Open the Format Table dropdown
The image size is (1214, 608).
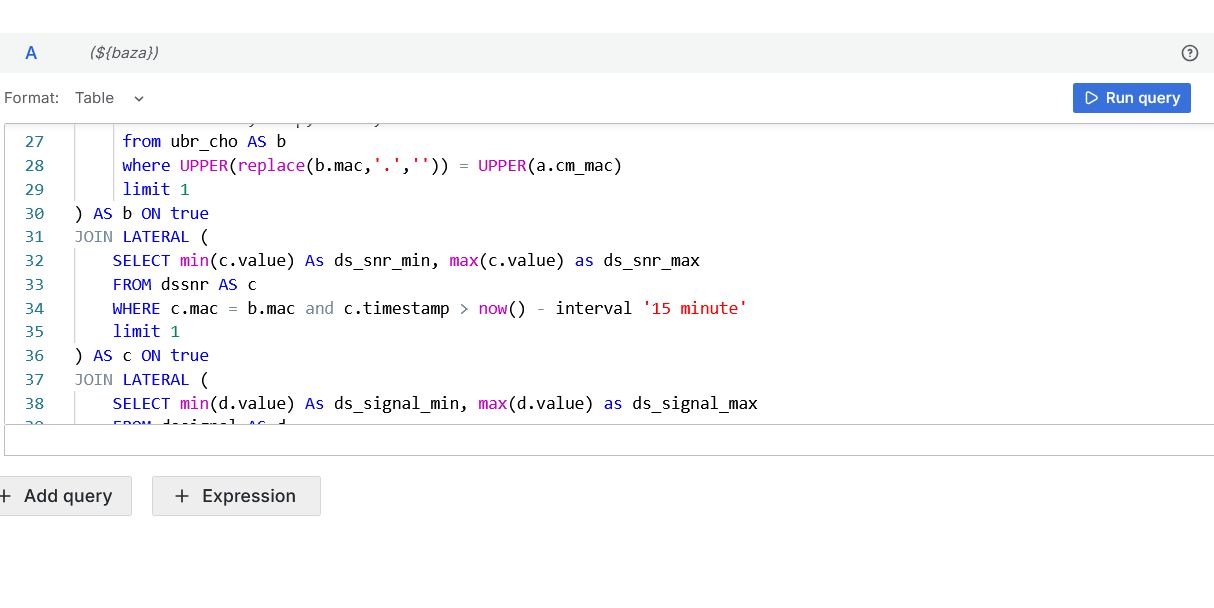[109, 98]
